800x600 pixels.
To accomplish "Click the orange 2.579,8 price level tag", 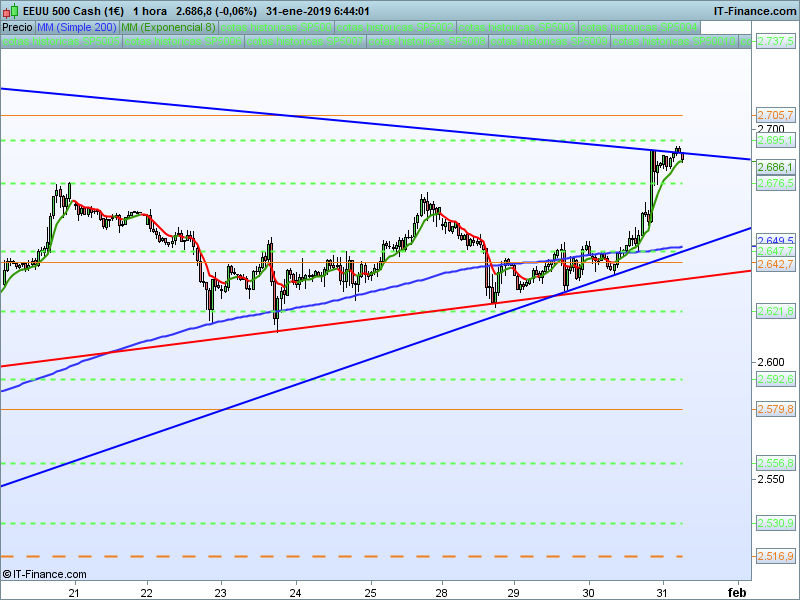I will (x=775, y=409).
